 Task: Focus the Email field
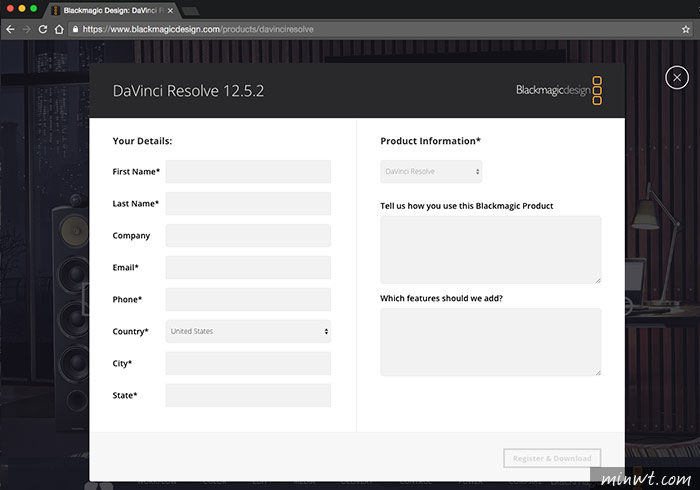click(248, 267)
